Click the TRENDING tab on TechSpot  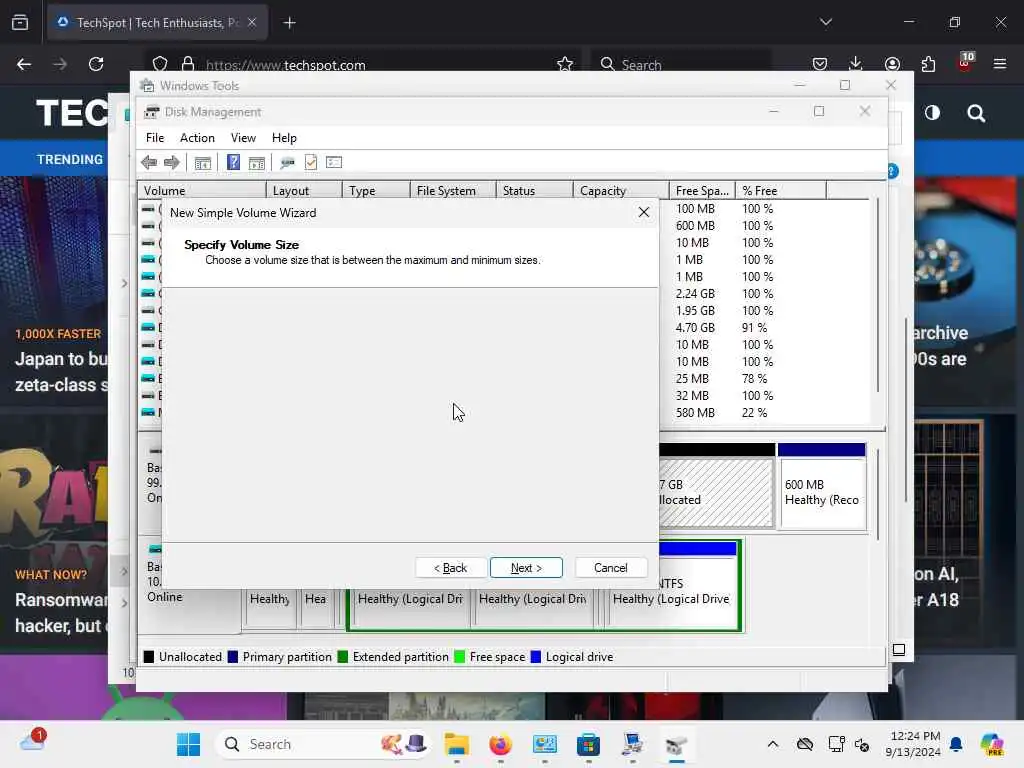pyautogui.click(x=70, y=159)
